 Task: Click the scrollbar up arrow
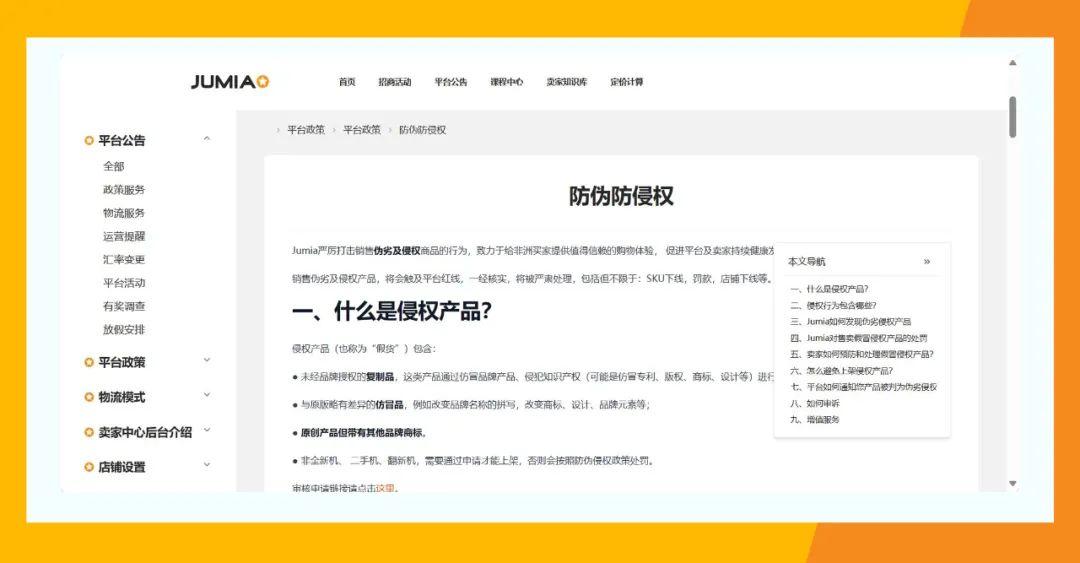pyautogui.click(x=1012, y=63)
